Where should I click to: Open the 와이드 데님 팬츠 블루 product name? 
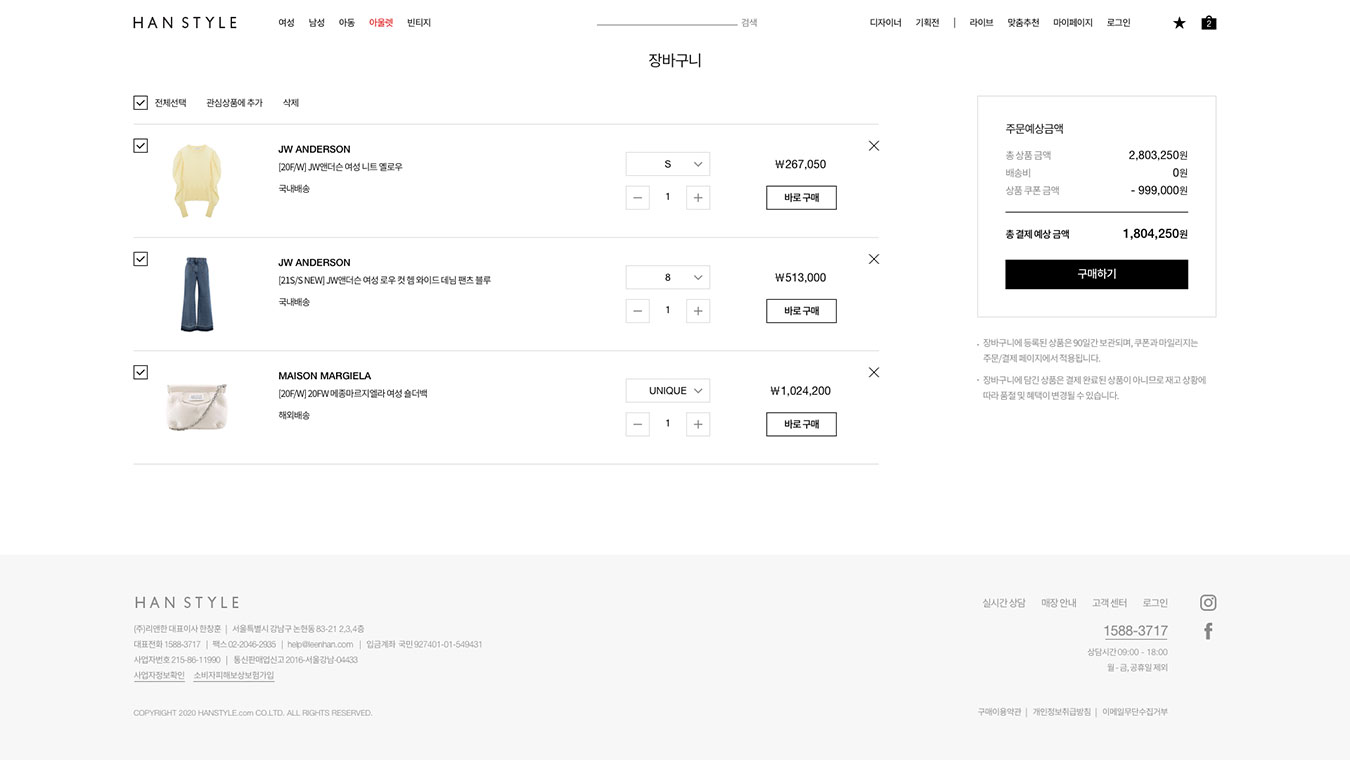[x=385, y=280]
